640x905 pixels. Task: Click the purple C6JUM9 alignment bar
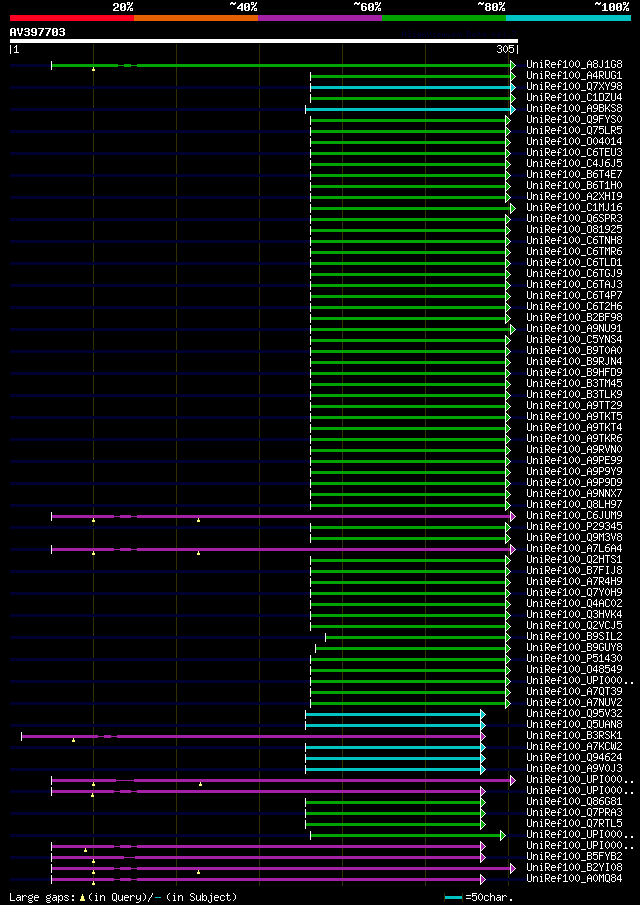281,516
